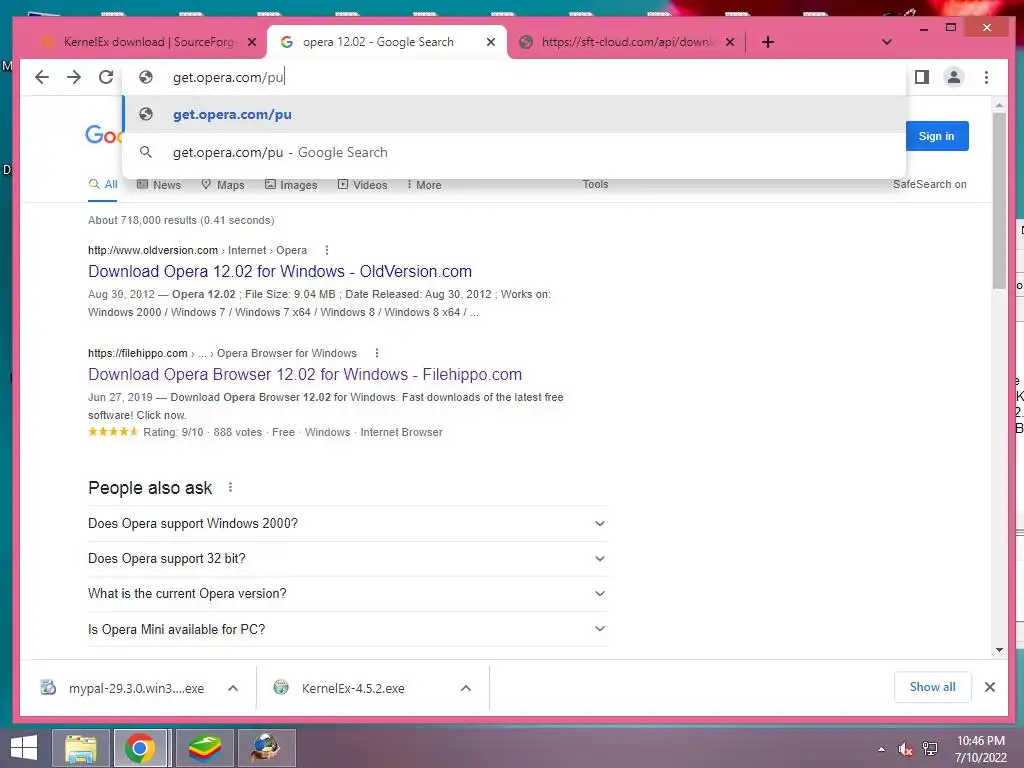Open options chevron for mypal download
This screenshot has width=1024, height=768.
(x=232, y=688)
